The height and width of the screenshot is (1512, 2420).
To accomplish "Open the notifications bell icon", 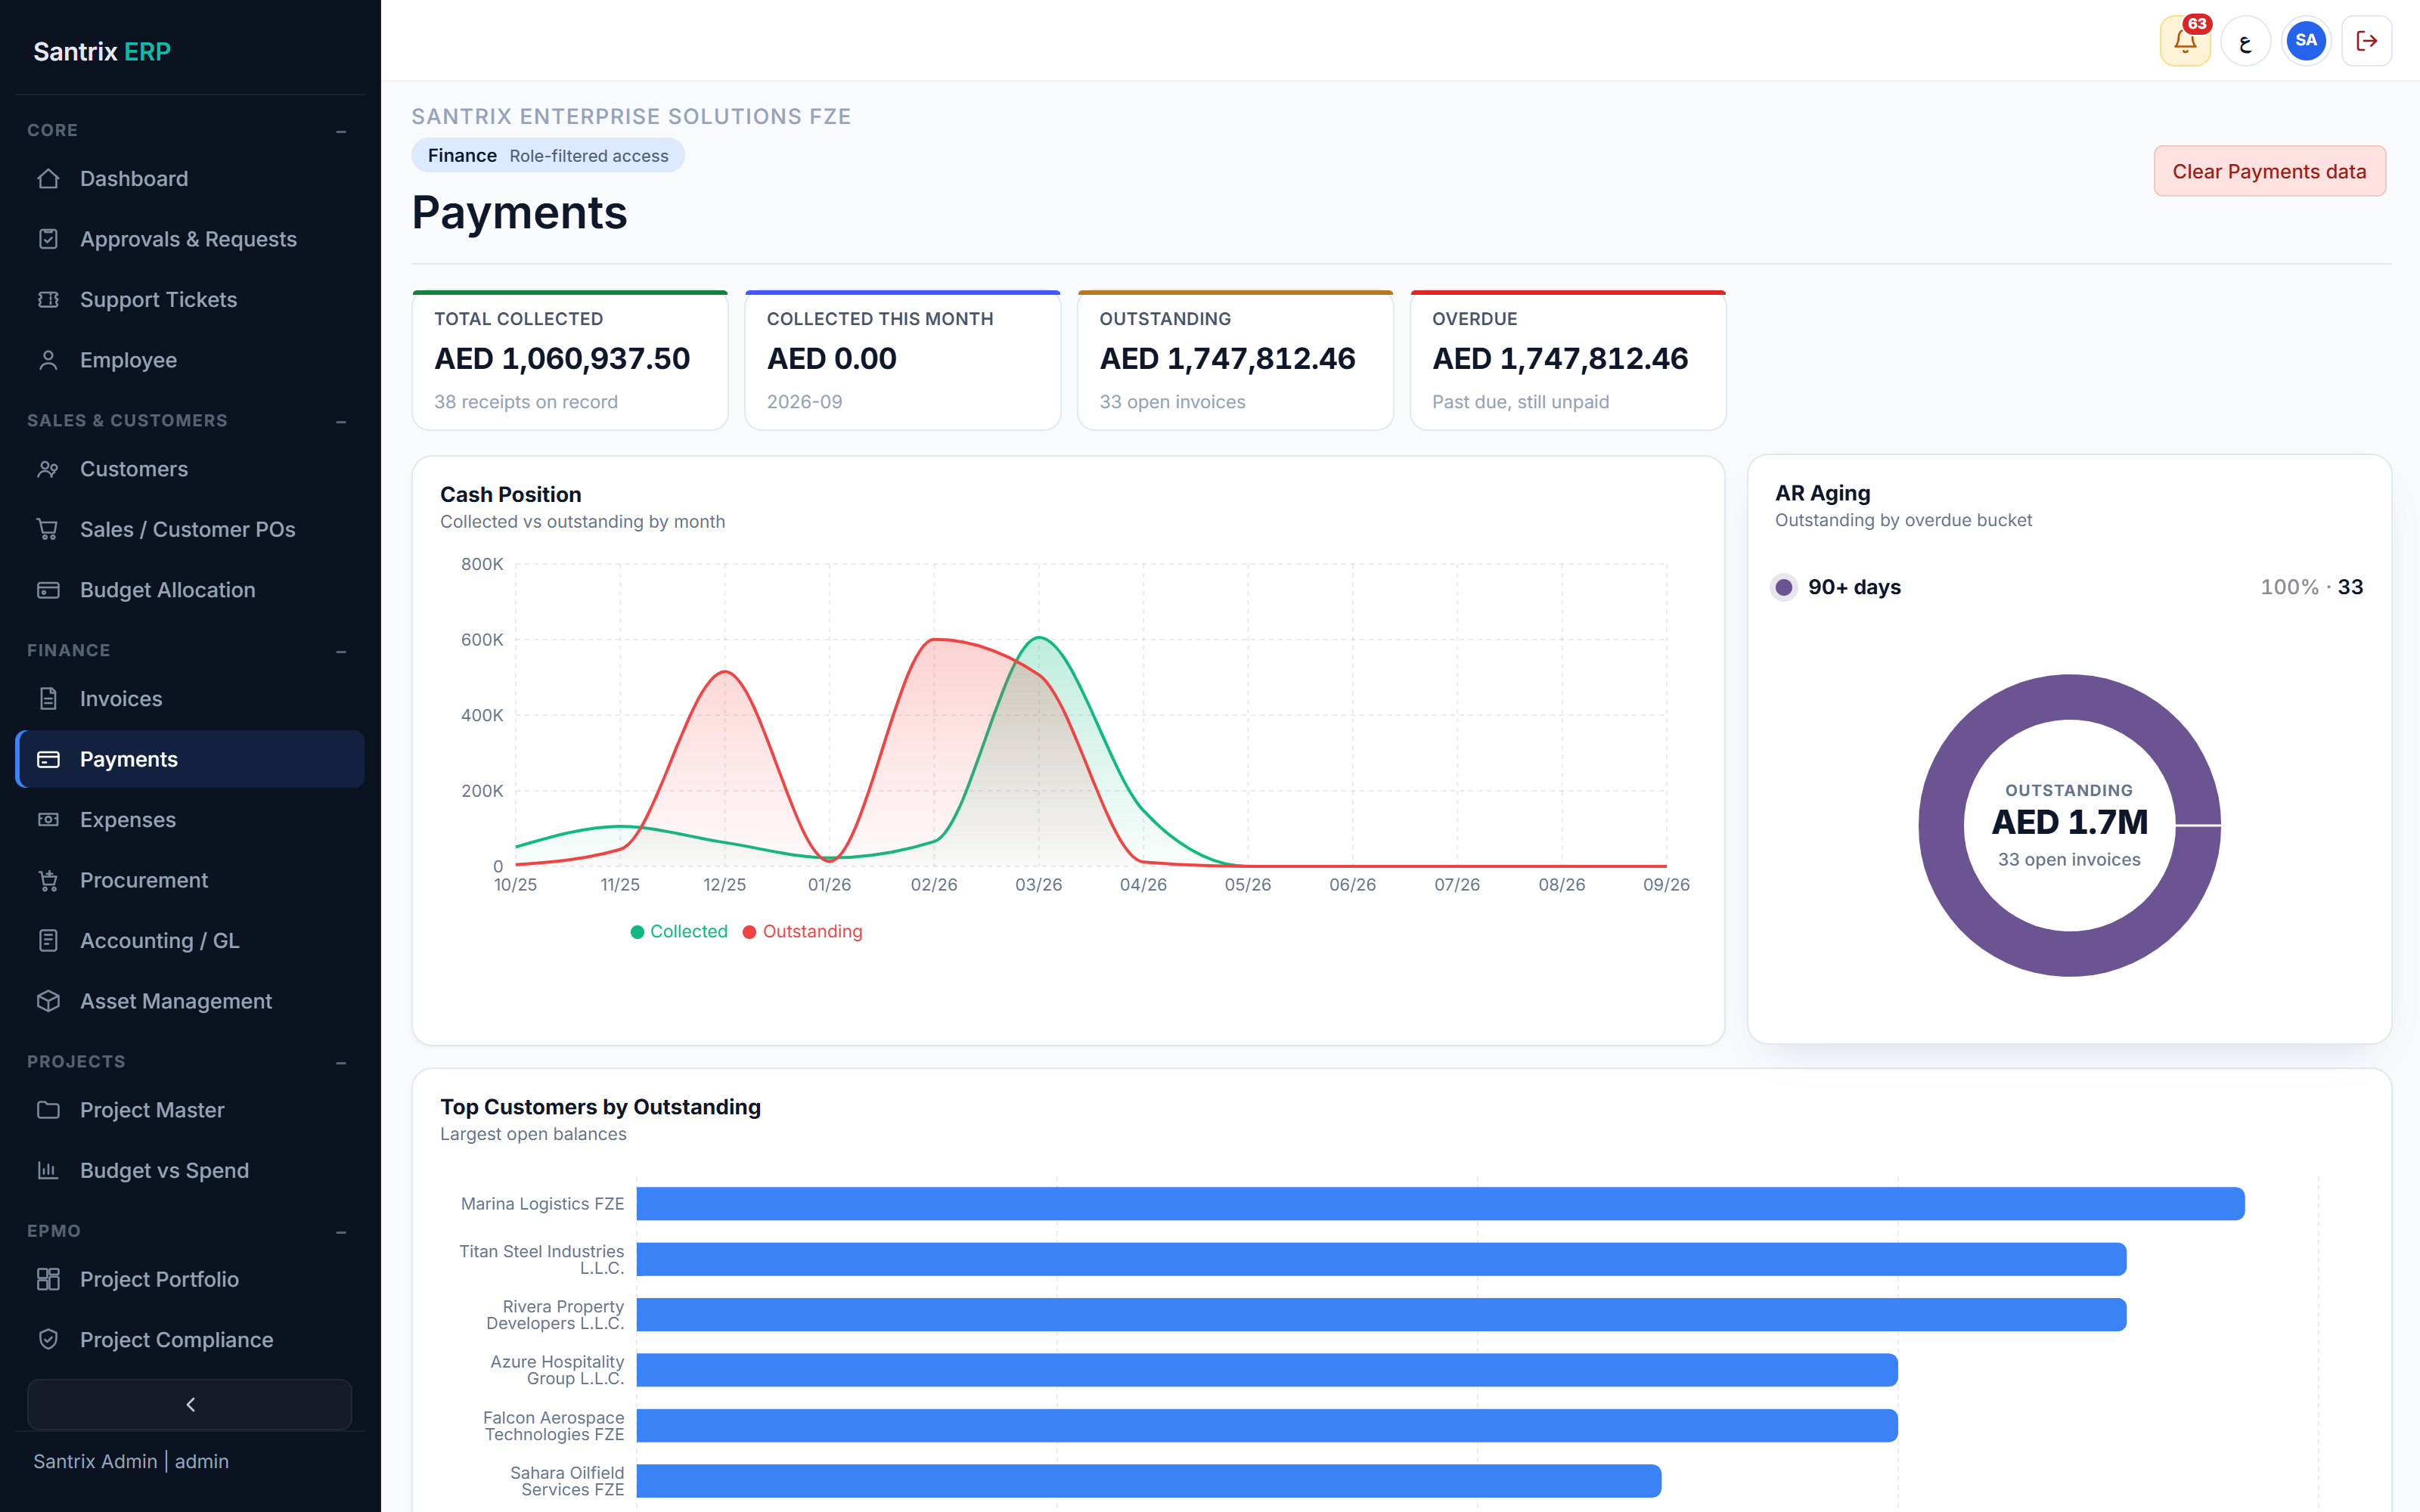I will tap(2184, 41).
